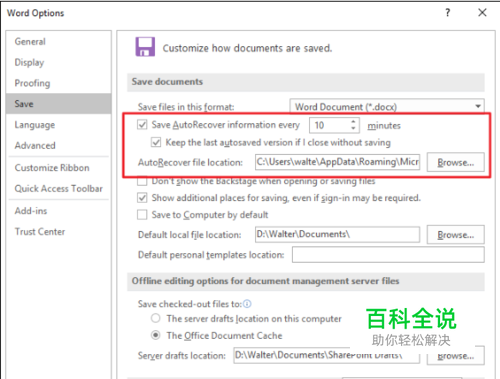Select The Office Document Cache radio button
This screenshot has width=500, height=379.
pyautogui.click(x=156, y=335)
